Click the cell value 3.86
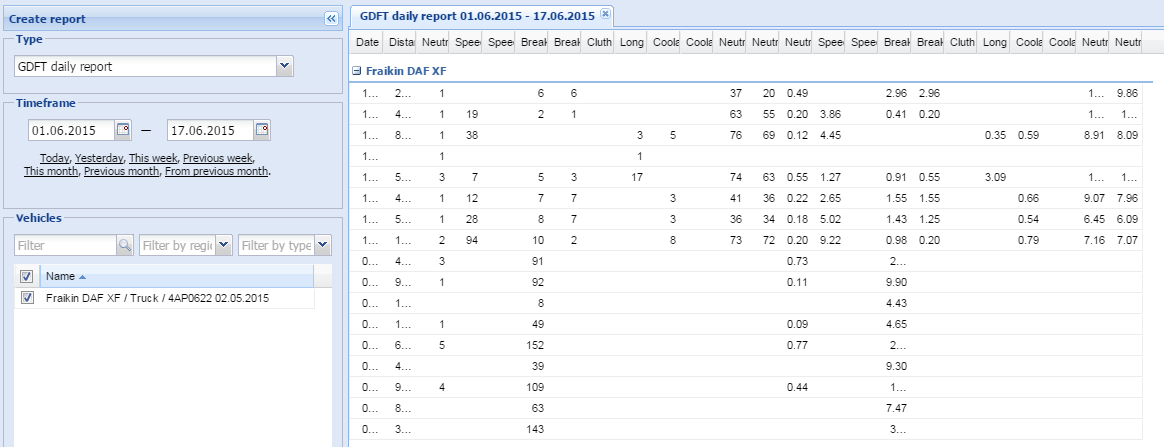Image resolution: width=1164 pixels, height=447 pixels. [x=829, y=114]
